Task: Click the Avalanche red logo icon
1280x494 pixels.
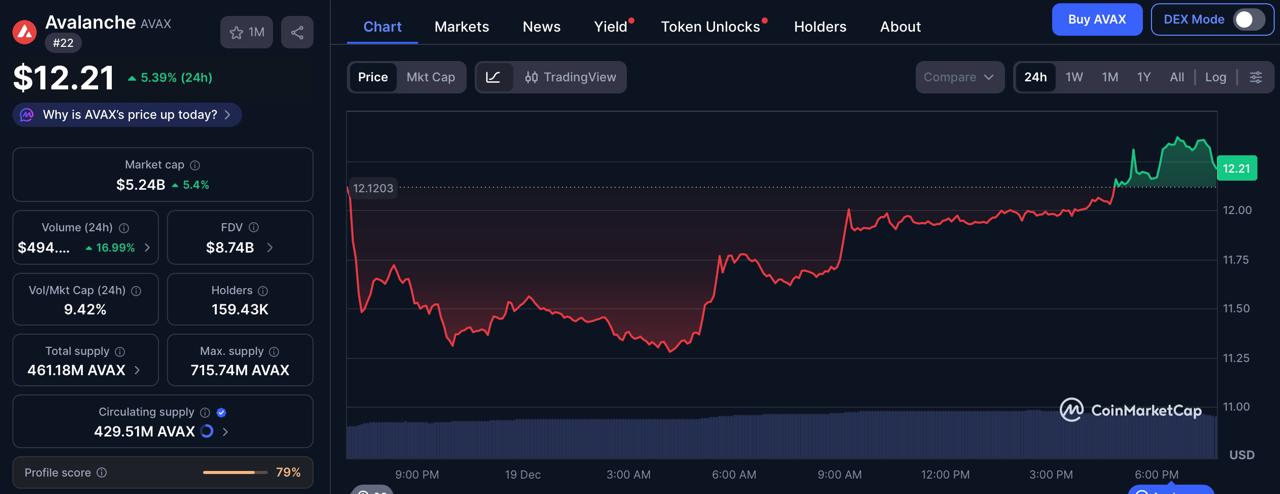Action: pos(25,32)
